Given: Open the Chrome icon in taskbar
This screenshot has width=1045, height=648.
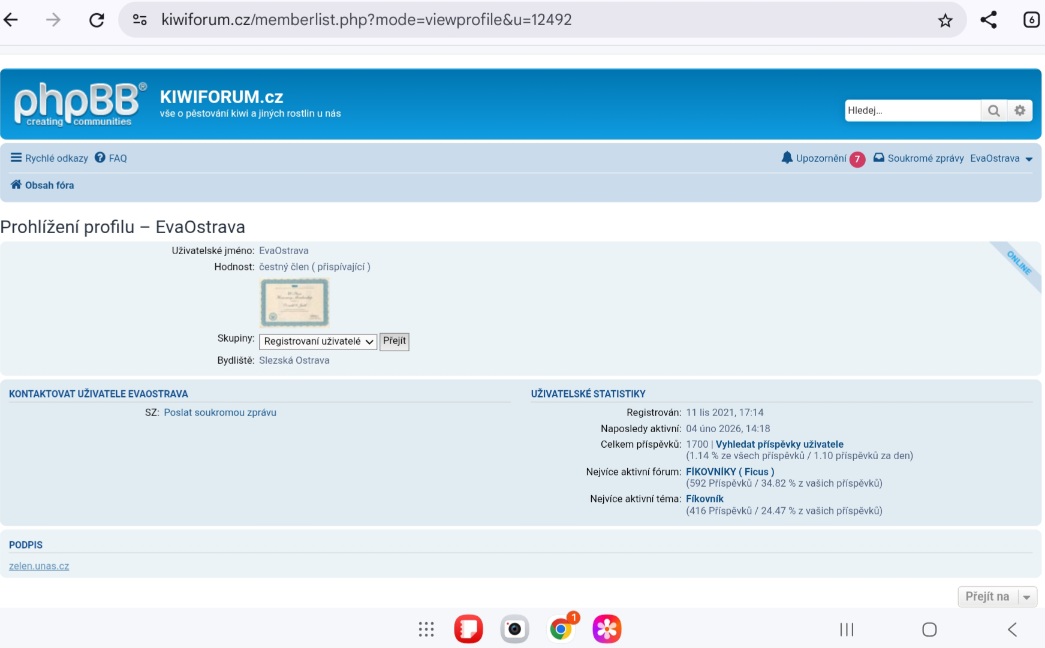Looking at the screenshot, I should pos(561,629).
